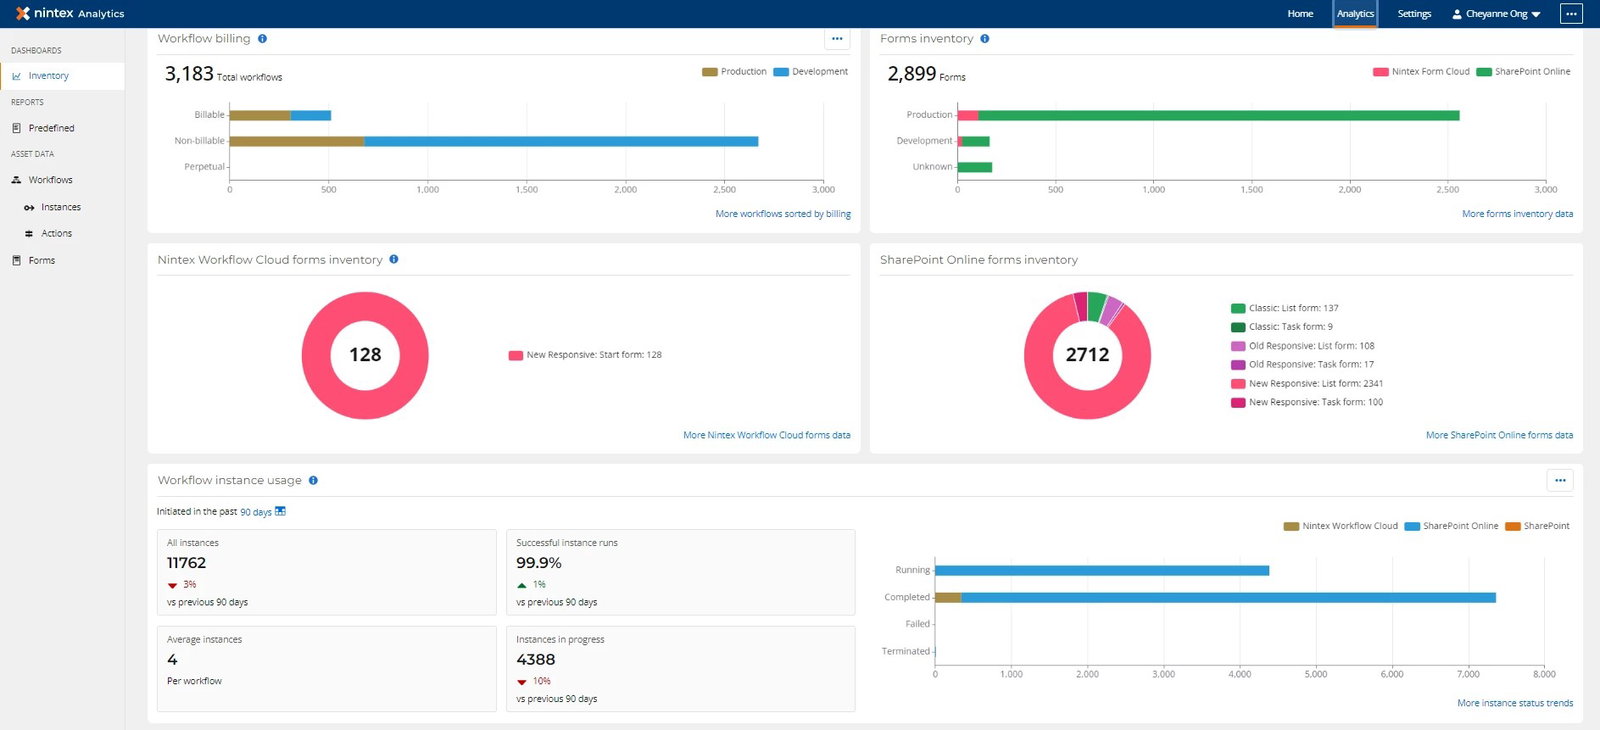Toggle Nintex Workflow Cloud legend in instance usage
1600x730 pixels.
(1340, 526)
